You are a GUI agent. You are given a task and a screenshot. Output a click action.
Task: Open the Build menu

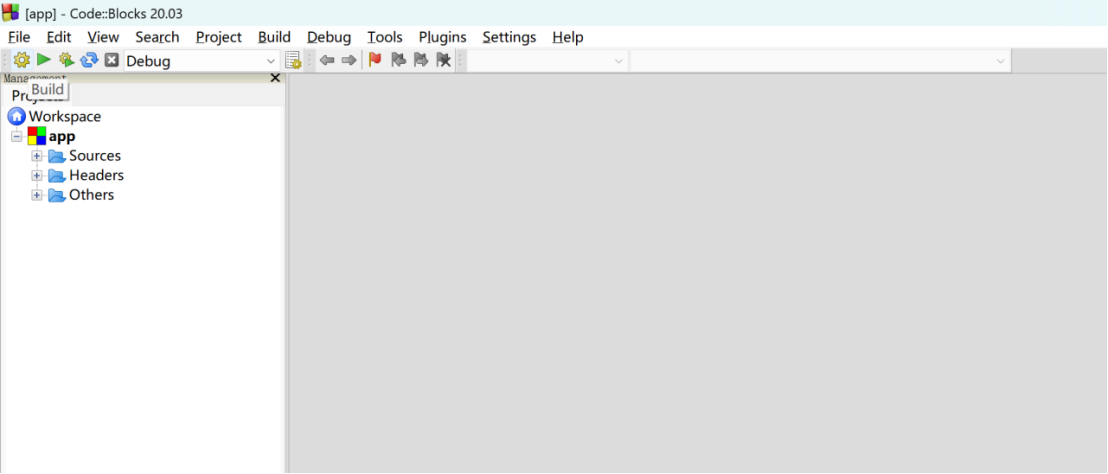tap(274, 37)
